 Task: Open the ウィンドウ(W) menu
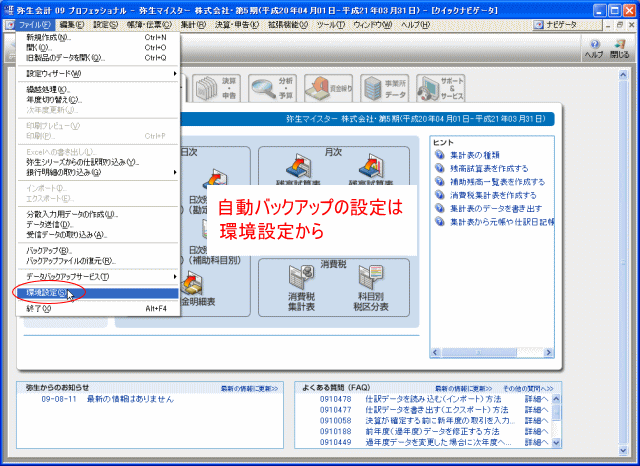tap(373, 25)
